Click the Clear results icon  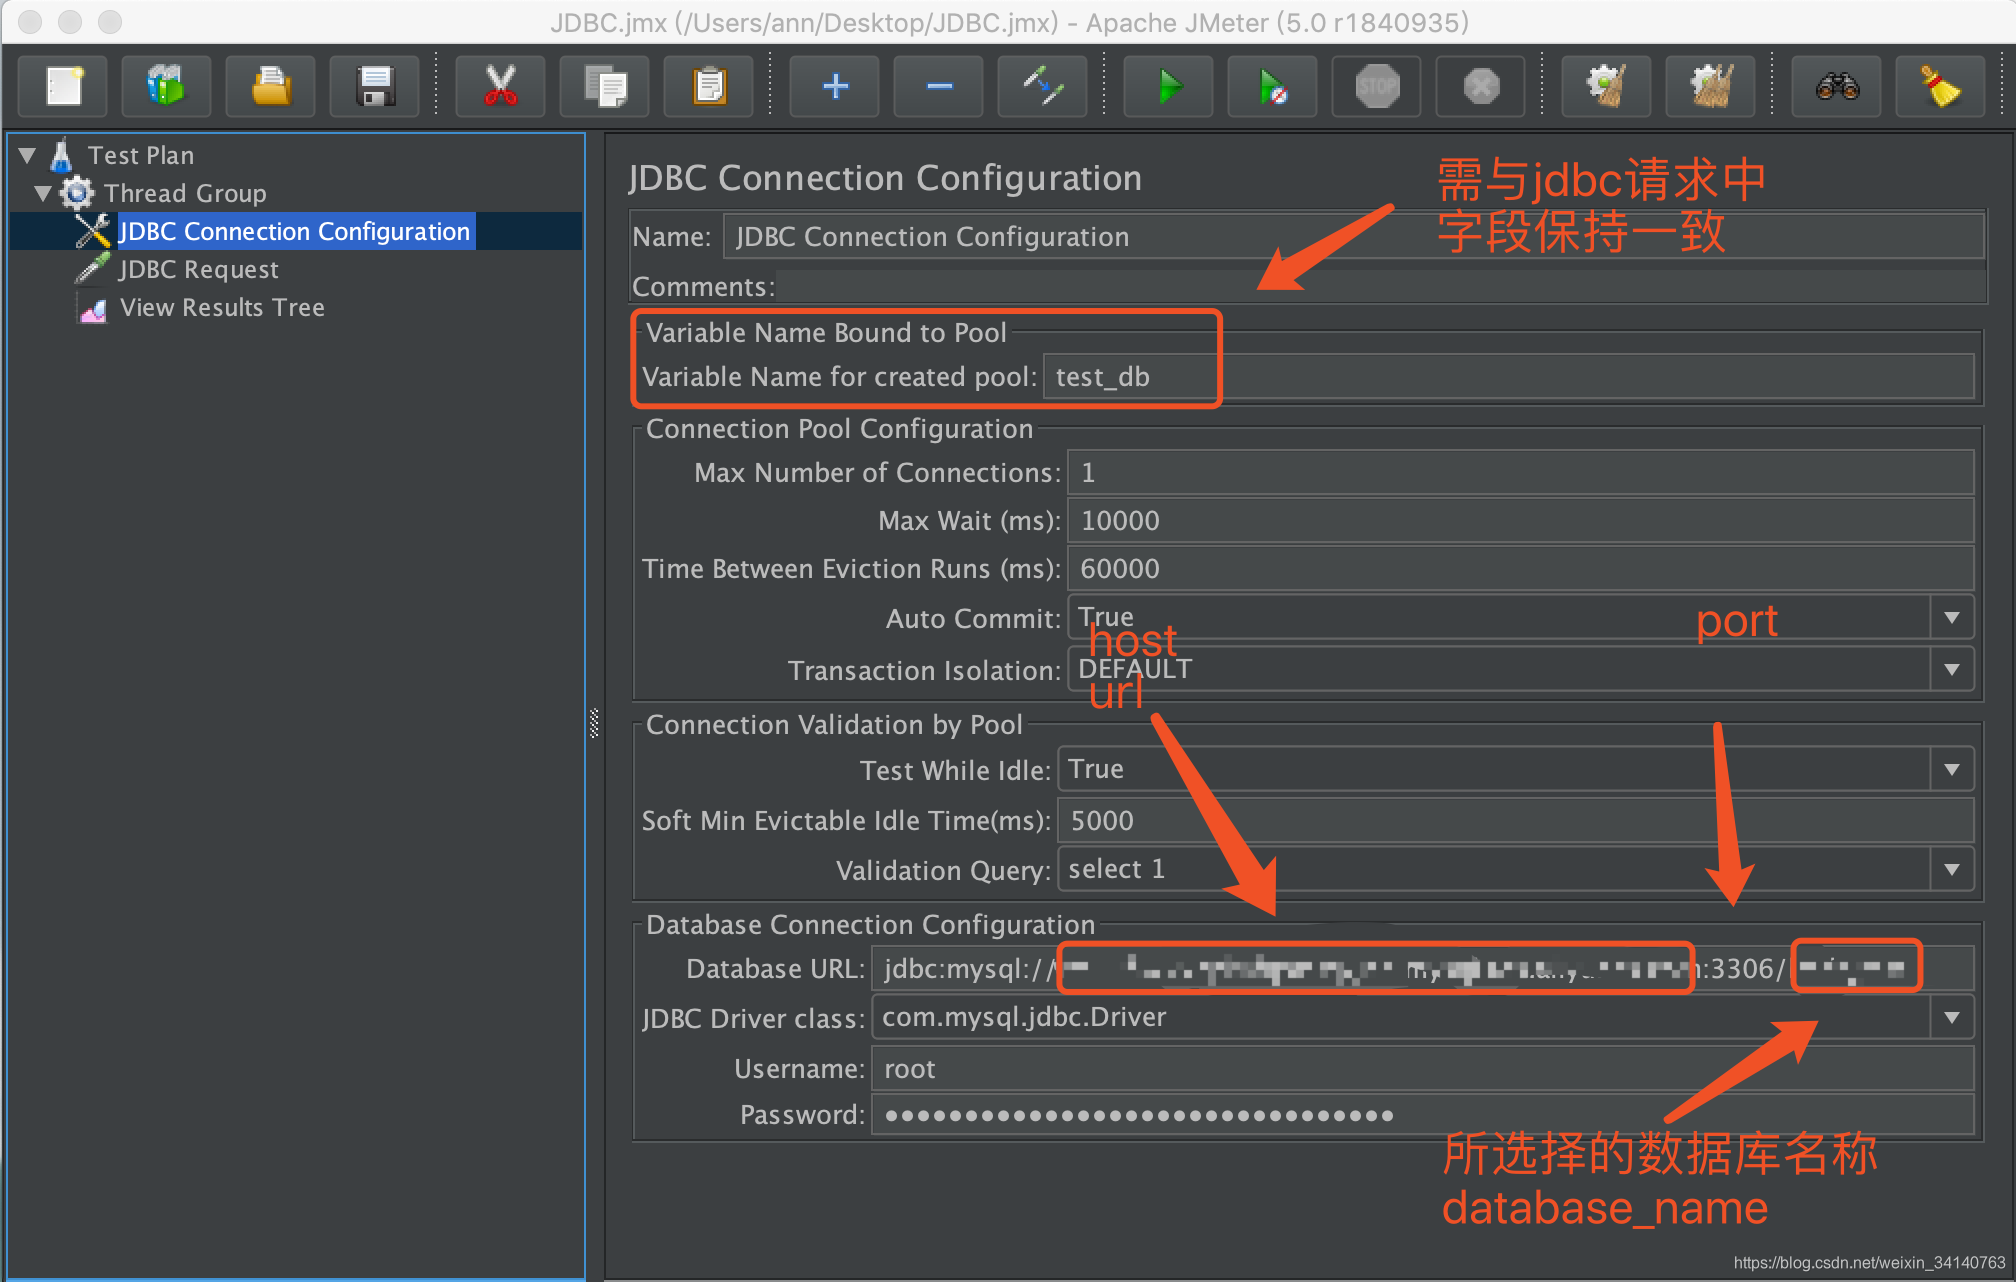[1607, 86]
